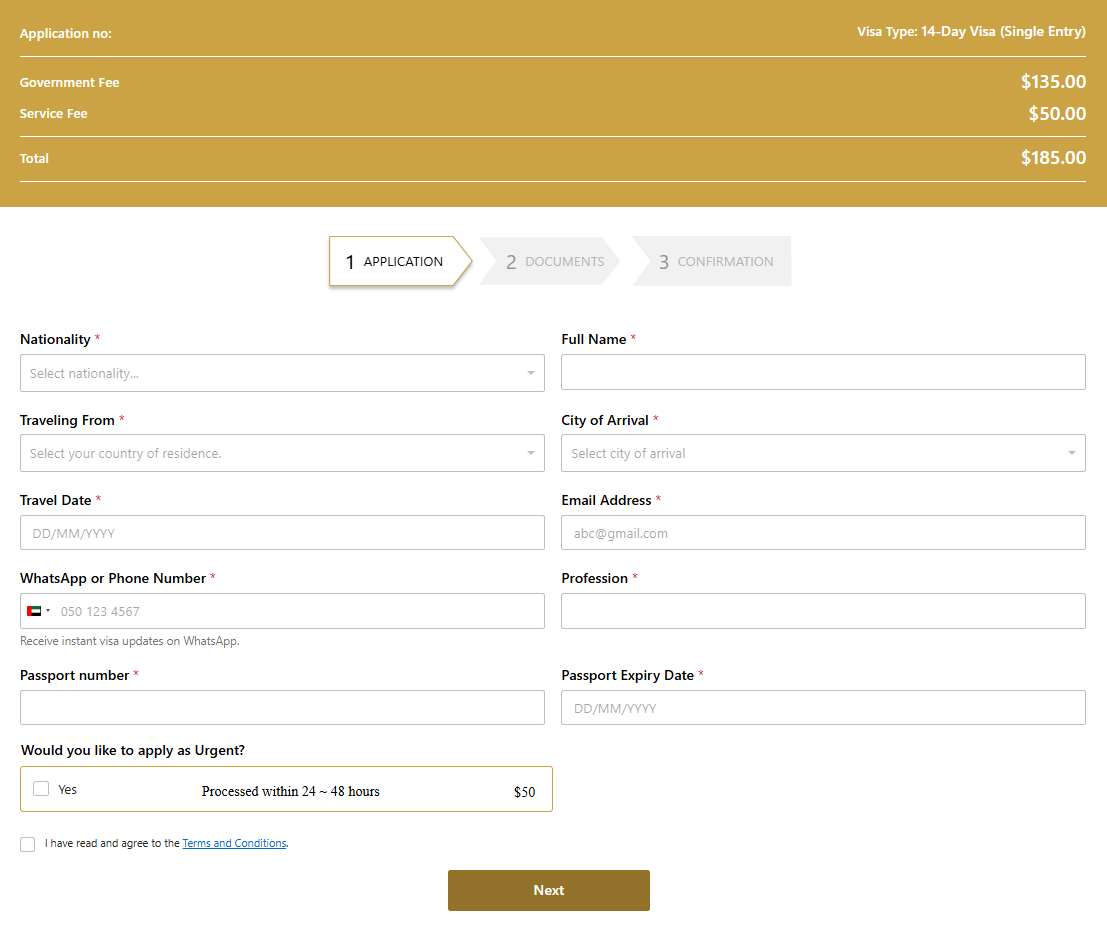The width and height of the screenshot is (1107, 938).
Task: Click the WhatsApp phone number field
Action: pos(298,611)
